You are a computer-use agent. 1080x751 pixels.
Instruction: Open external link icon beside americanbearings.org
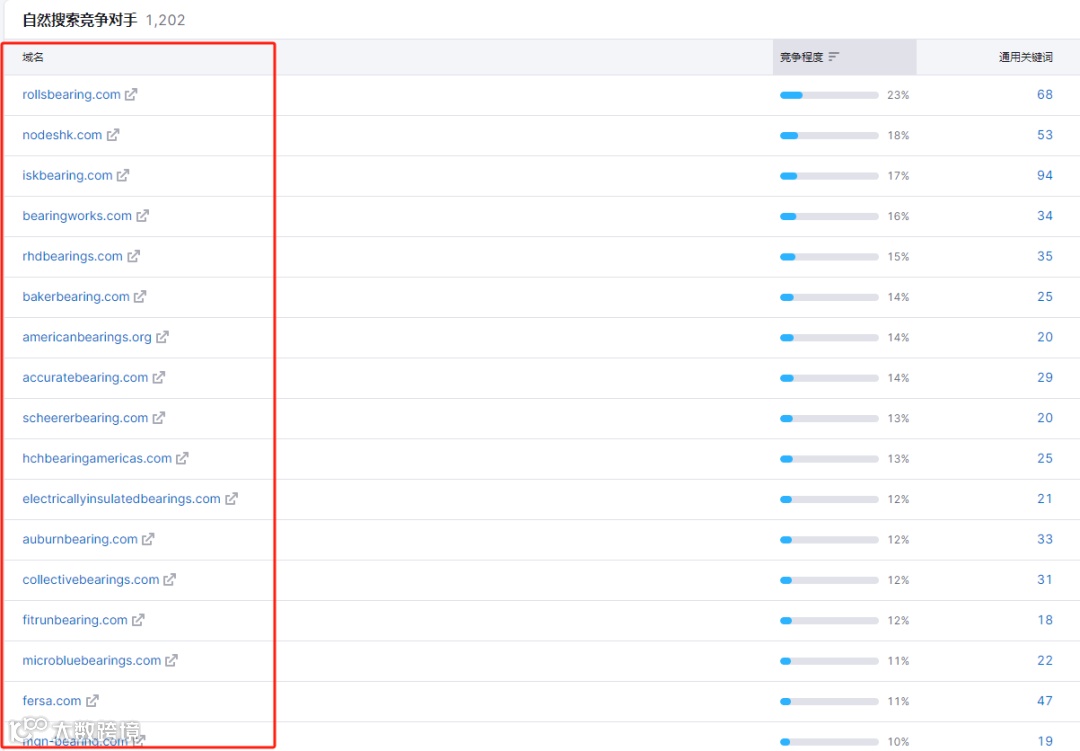pyautogui.click(x=163, y=337)
